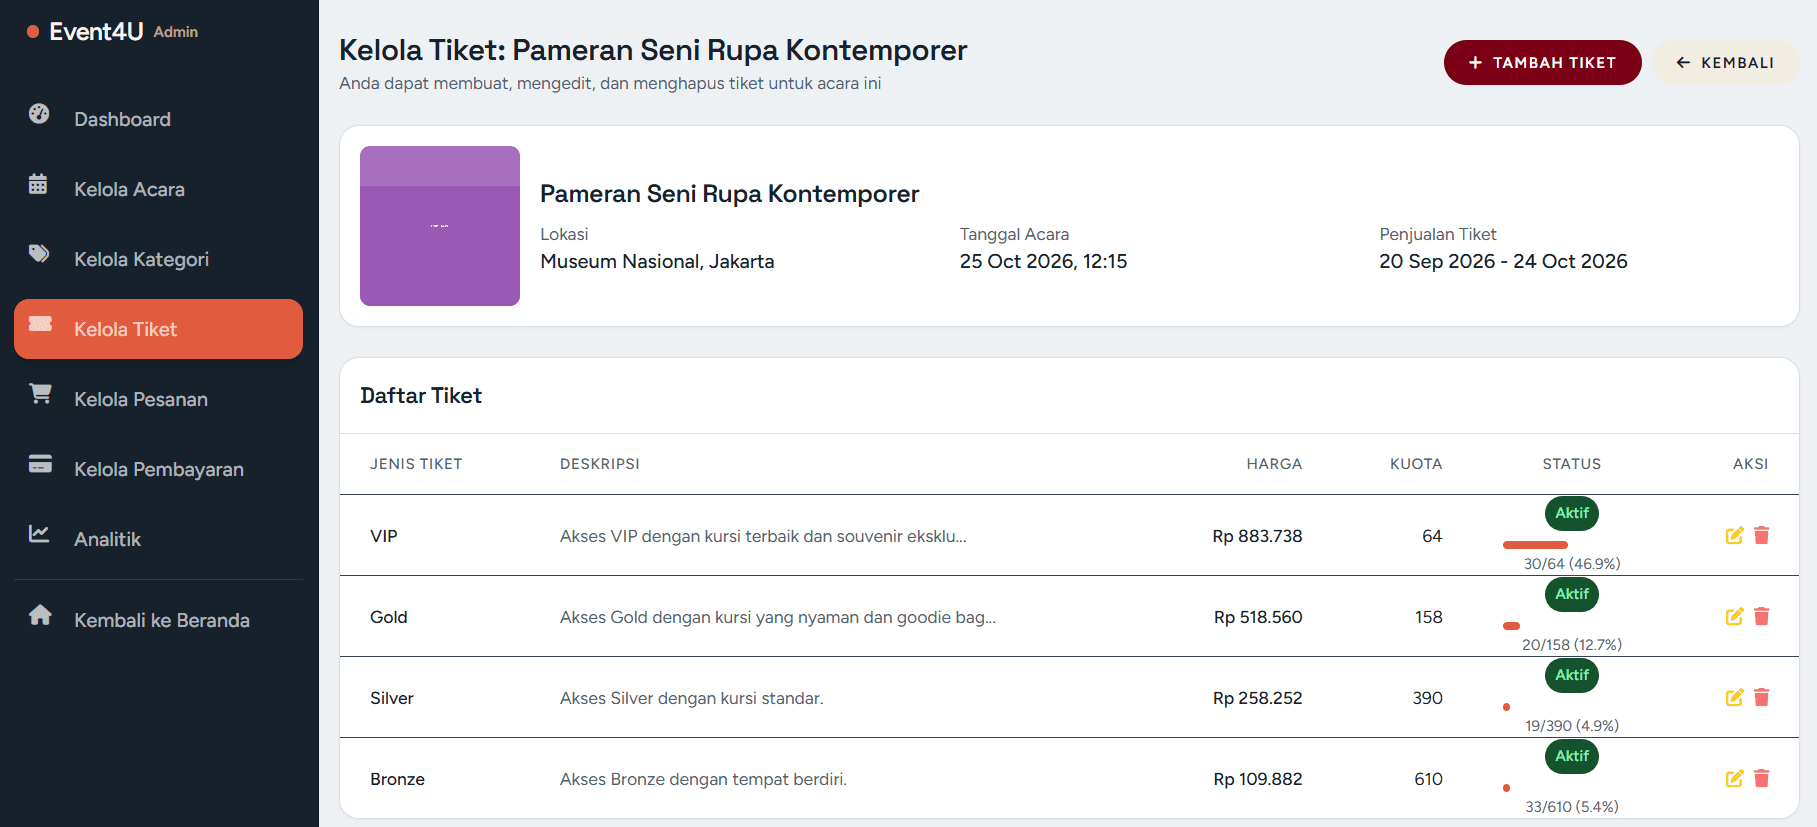Click the Gold ticket type cell

(x=389, y=617)
